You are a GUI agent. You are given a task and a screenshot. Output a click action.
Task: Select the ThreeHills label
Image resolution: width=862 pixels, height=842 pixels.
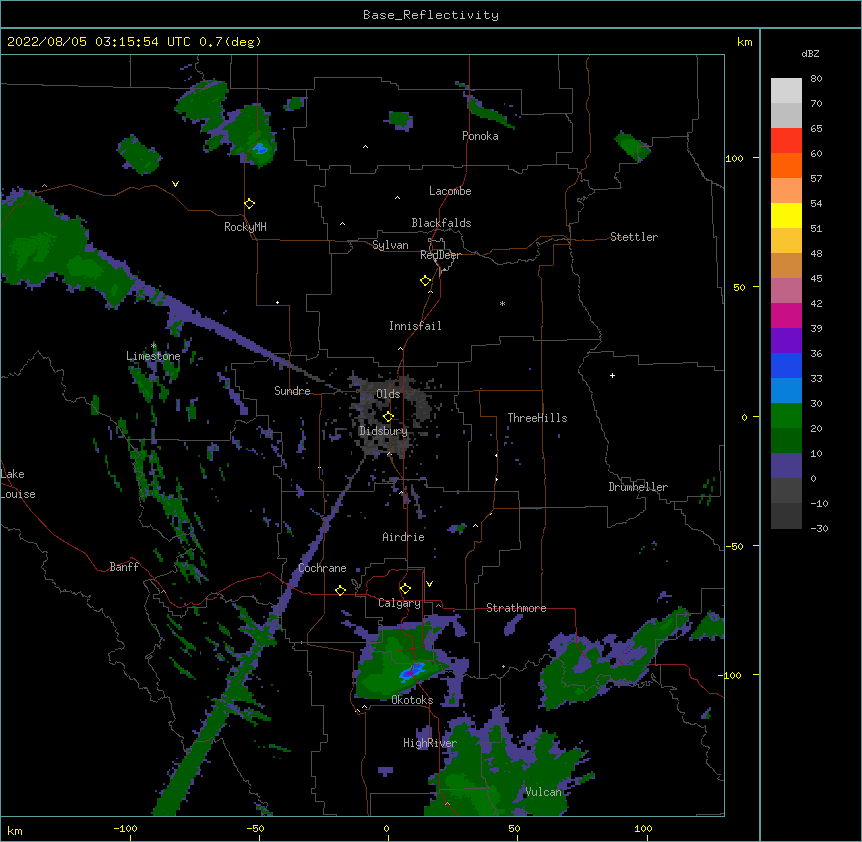(x=537, y=418)
